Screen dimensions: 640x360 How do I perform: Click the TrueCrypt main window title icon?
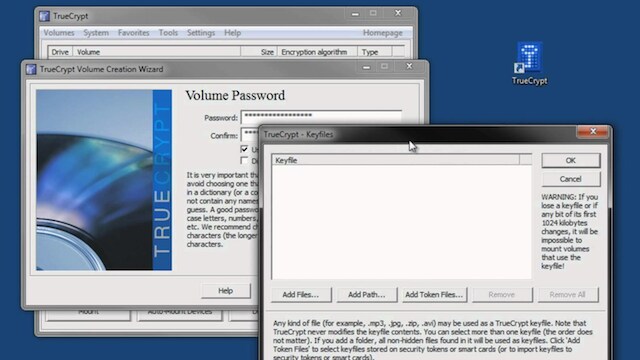pos(44,16)
